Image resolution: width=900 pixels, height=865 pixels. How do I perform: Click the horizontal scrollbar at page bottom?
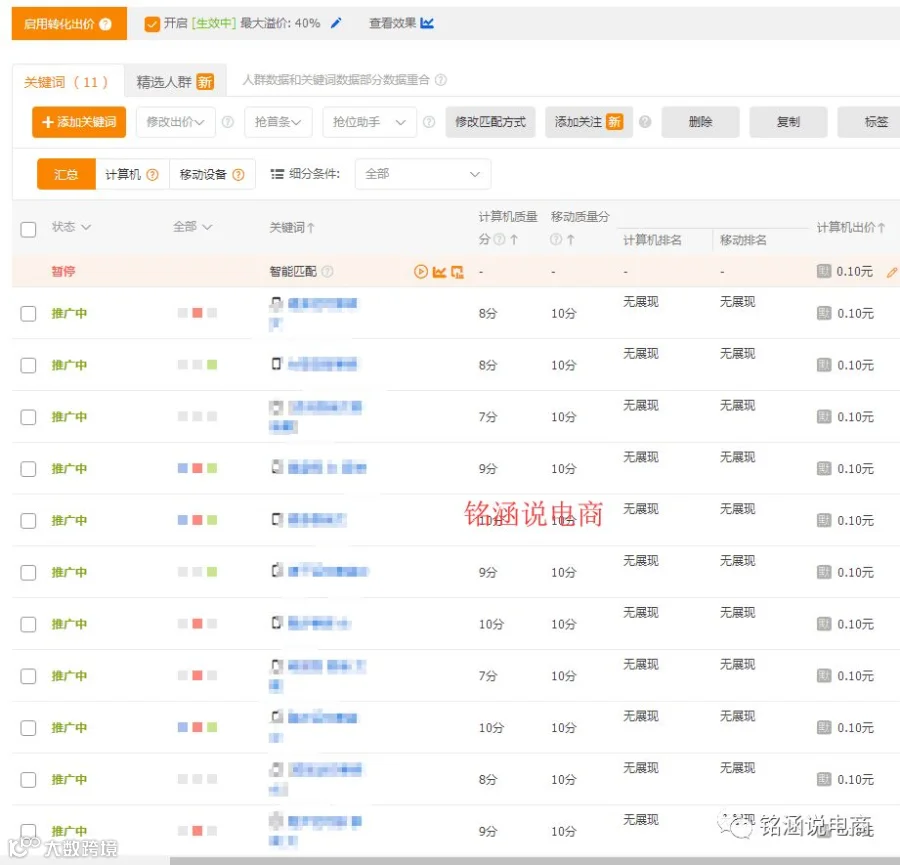534,861
